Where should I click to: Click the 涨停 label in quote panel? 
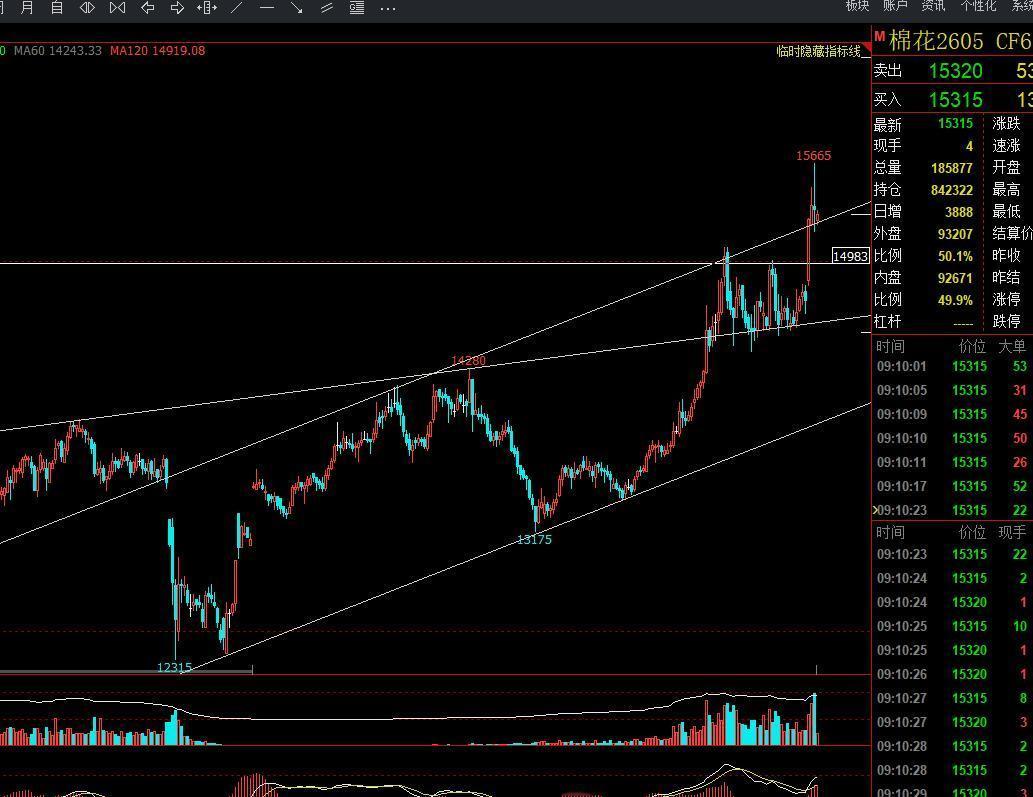[1007, 300]
